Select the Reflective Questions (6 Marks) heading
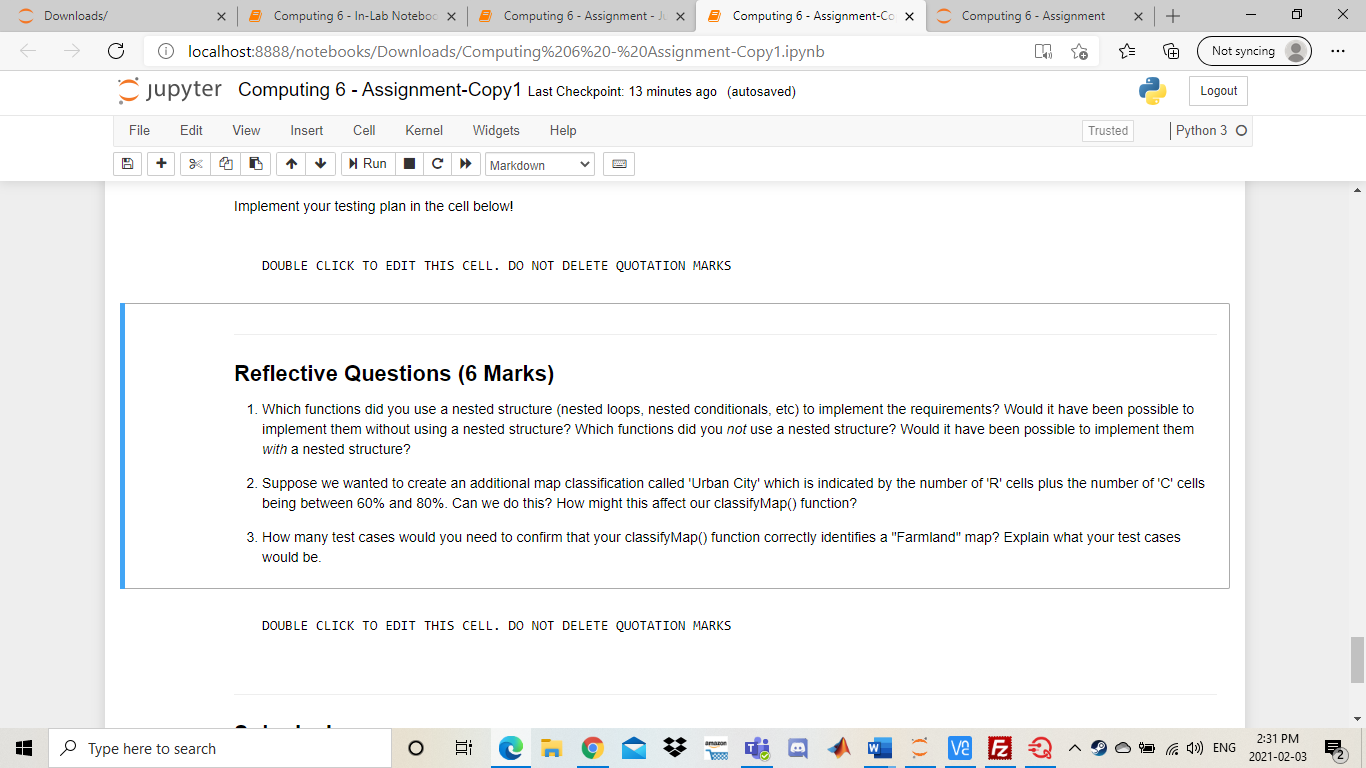Screen dimensions: 1366x768 click(x=394, y=373)
